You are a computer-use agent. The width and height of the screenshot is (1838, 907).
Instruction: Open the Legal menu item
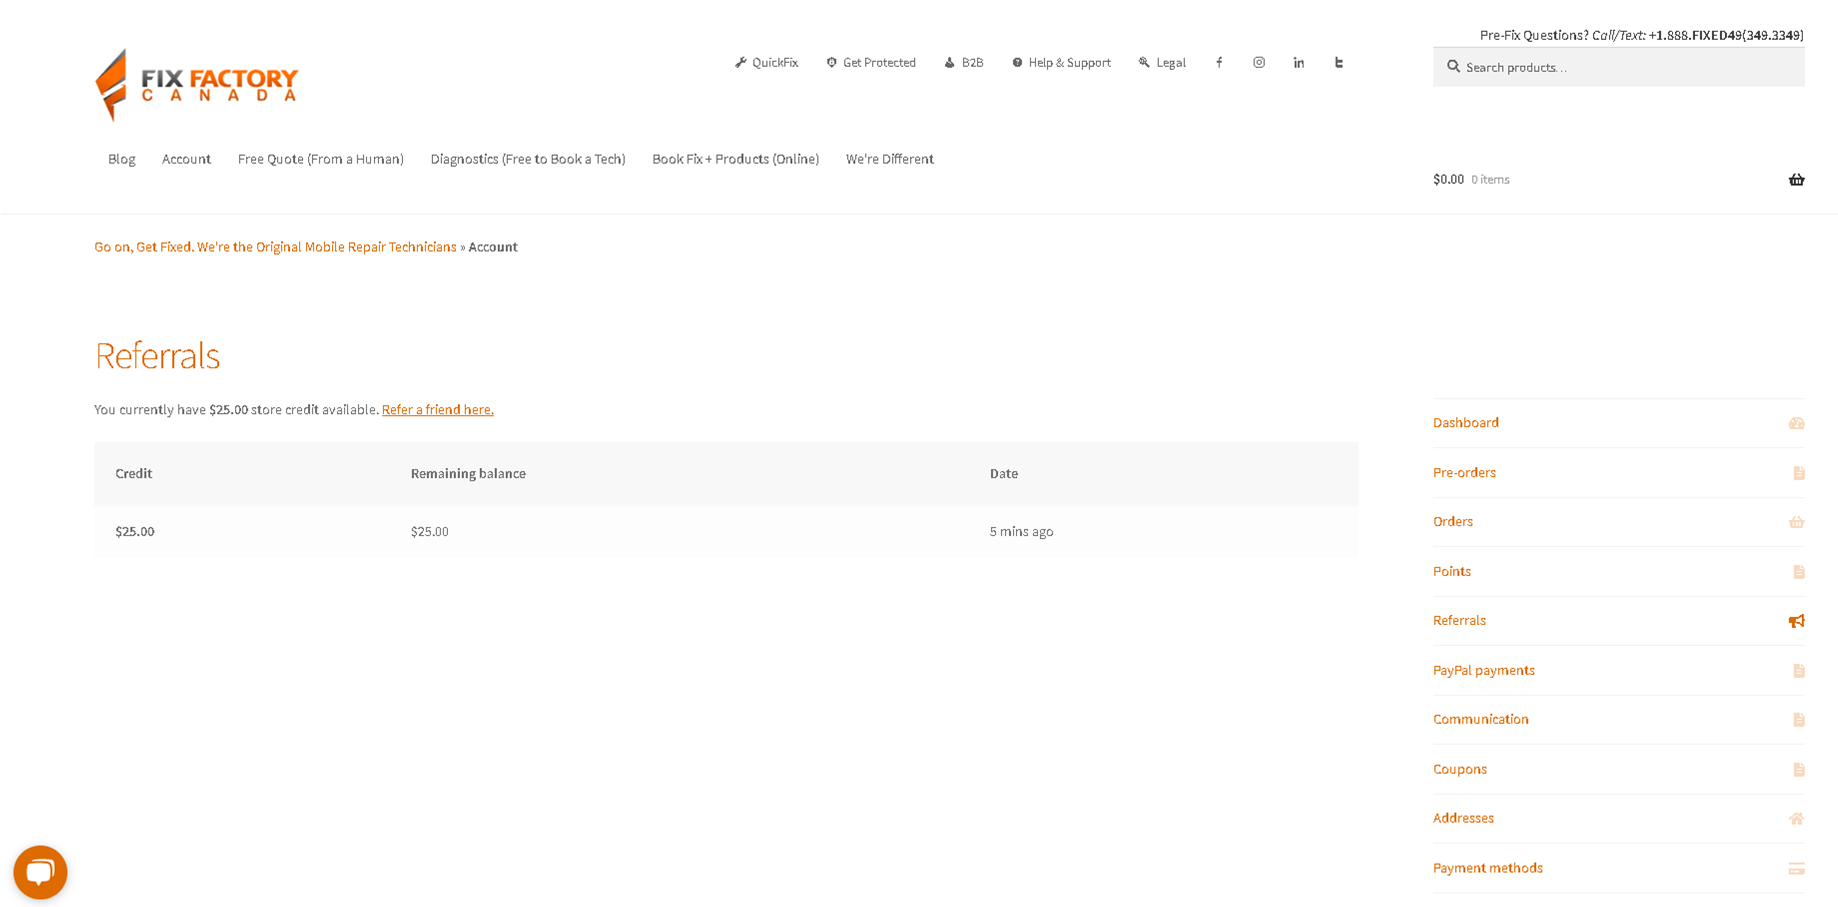[1162, 62]
